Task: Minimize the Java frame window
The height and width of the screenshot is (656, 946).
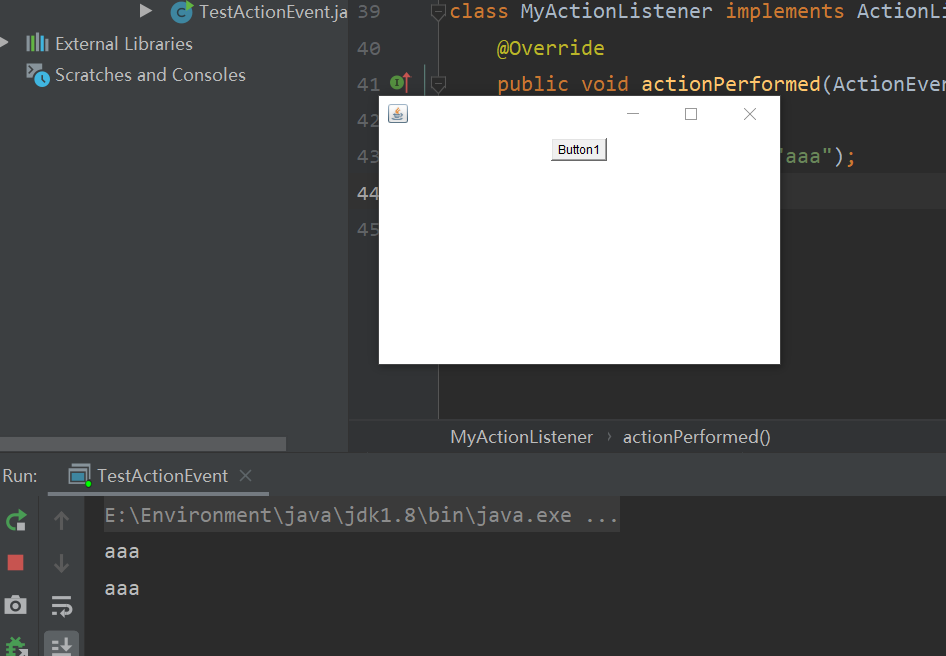Action: point(633,113)
